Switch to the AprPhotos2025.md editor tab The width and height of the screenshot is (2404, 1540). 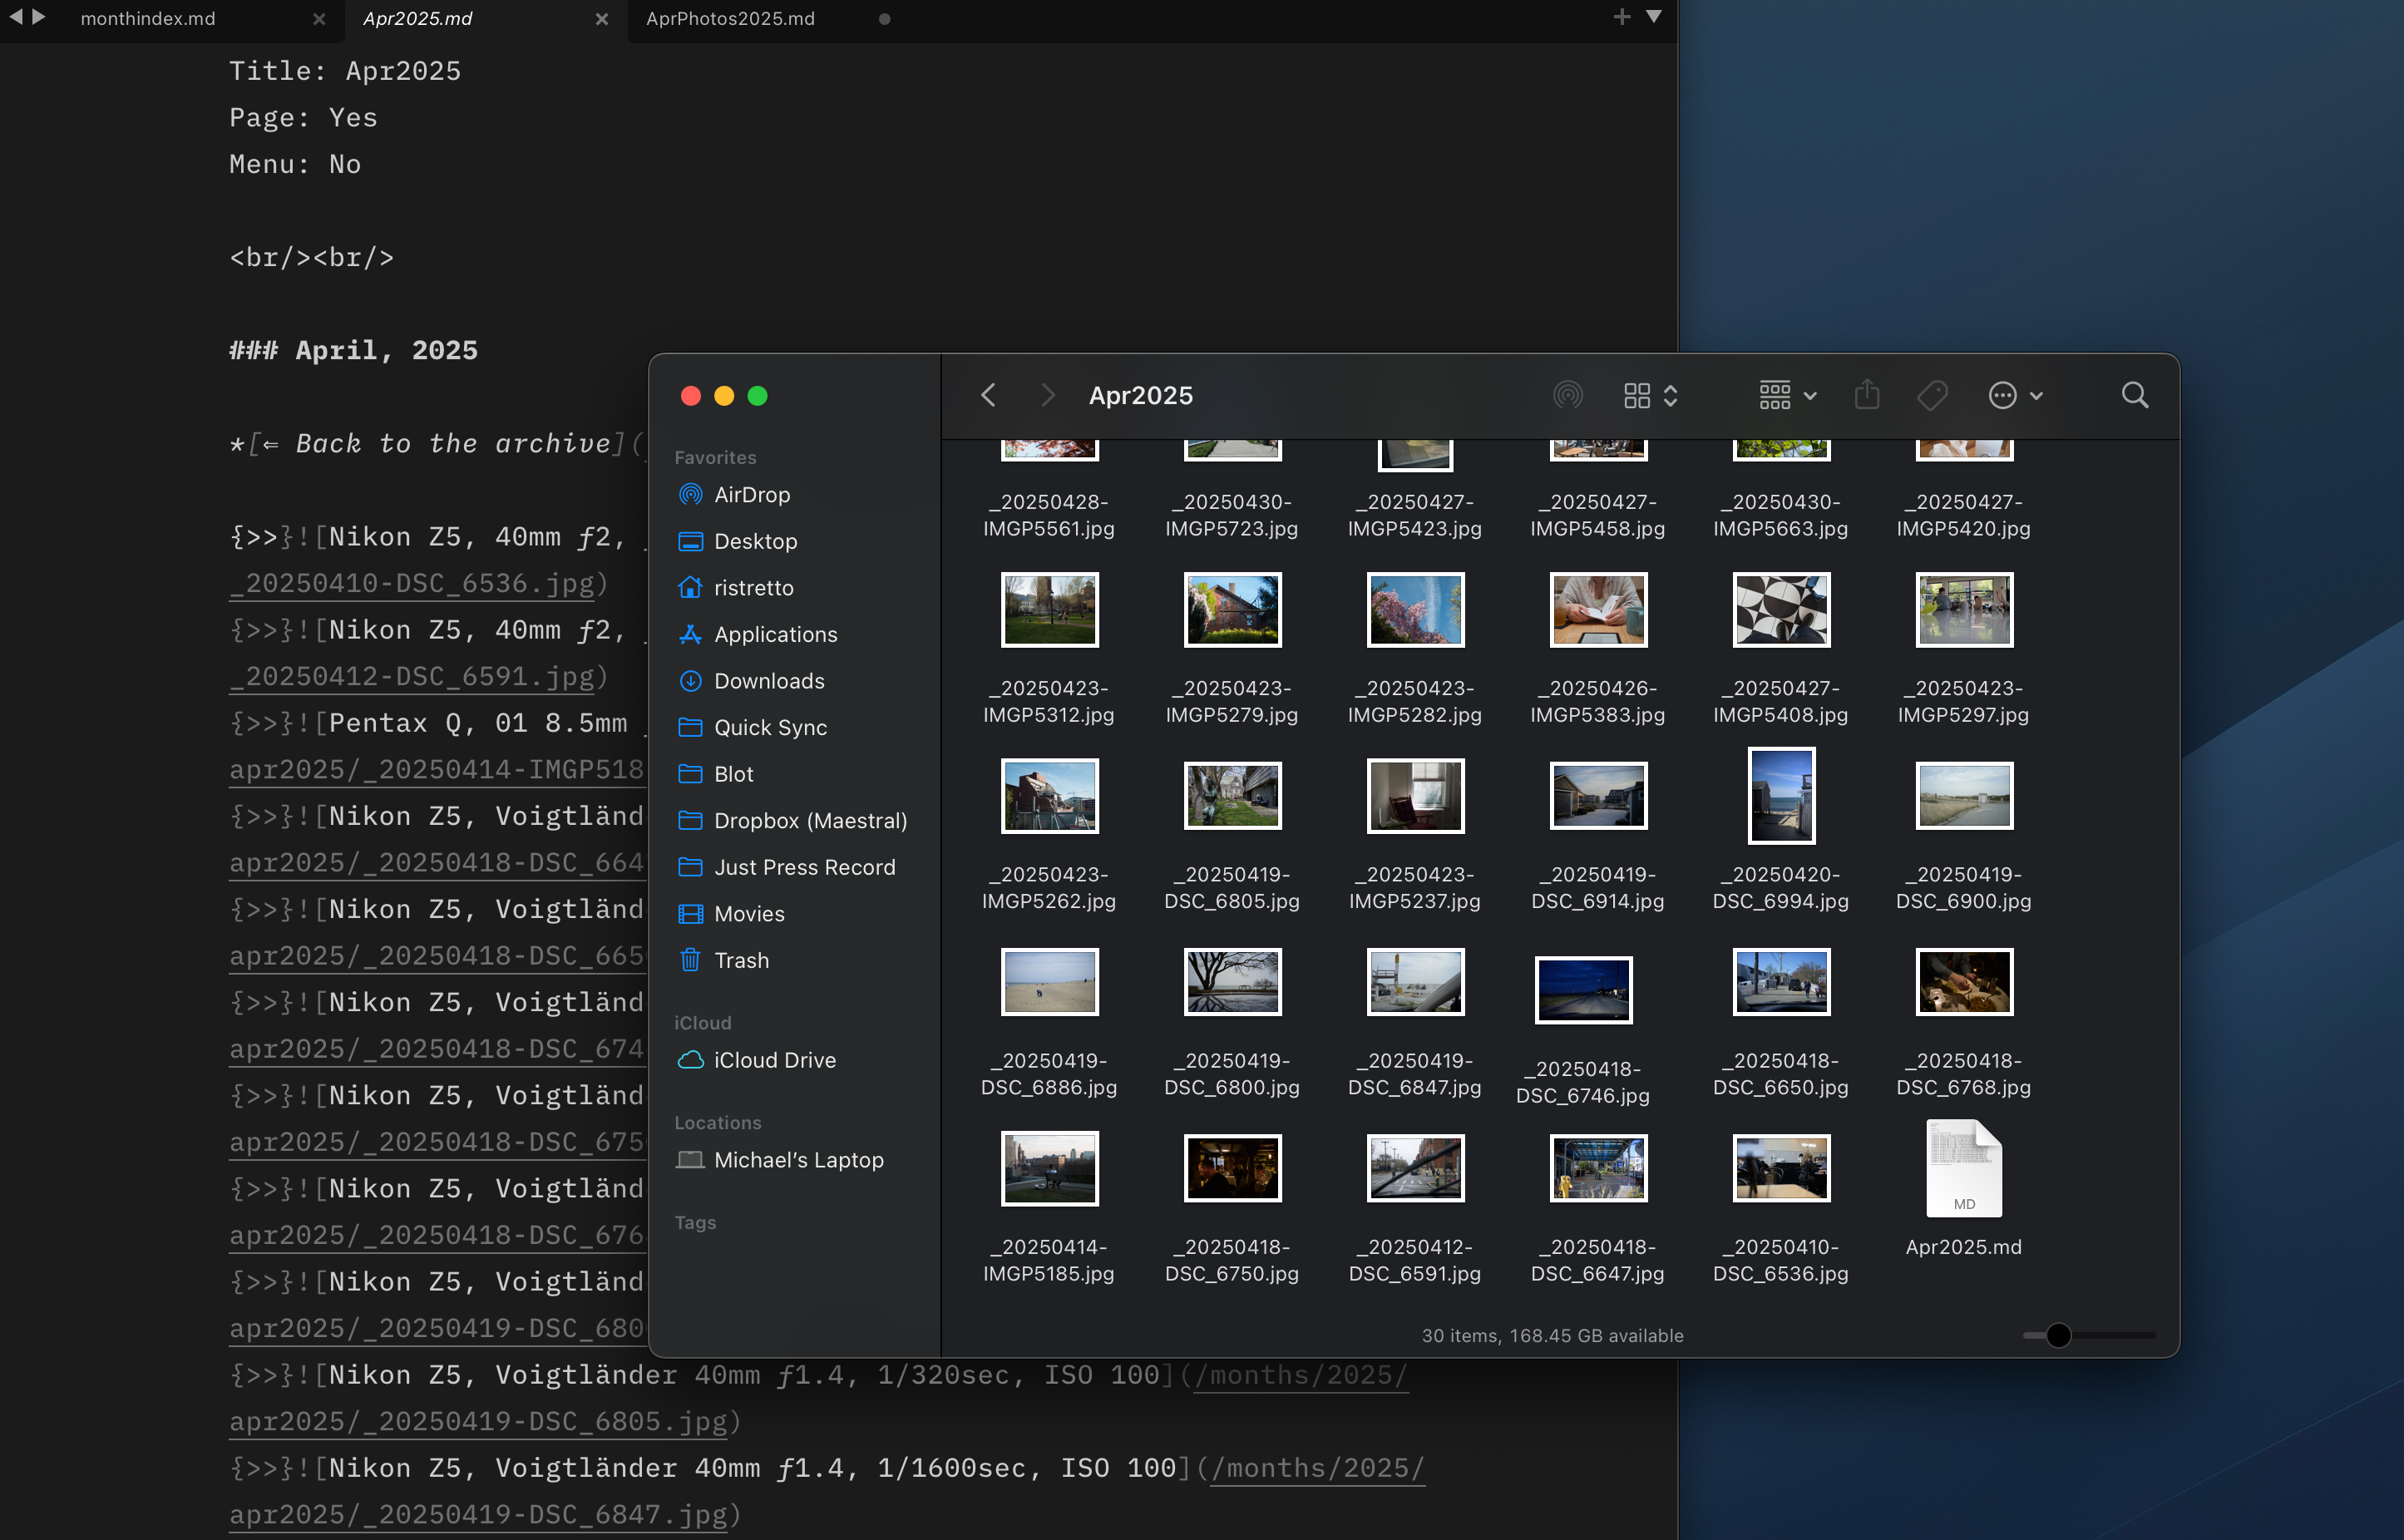pos(730,18)
